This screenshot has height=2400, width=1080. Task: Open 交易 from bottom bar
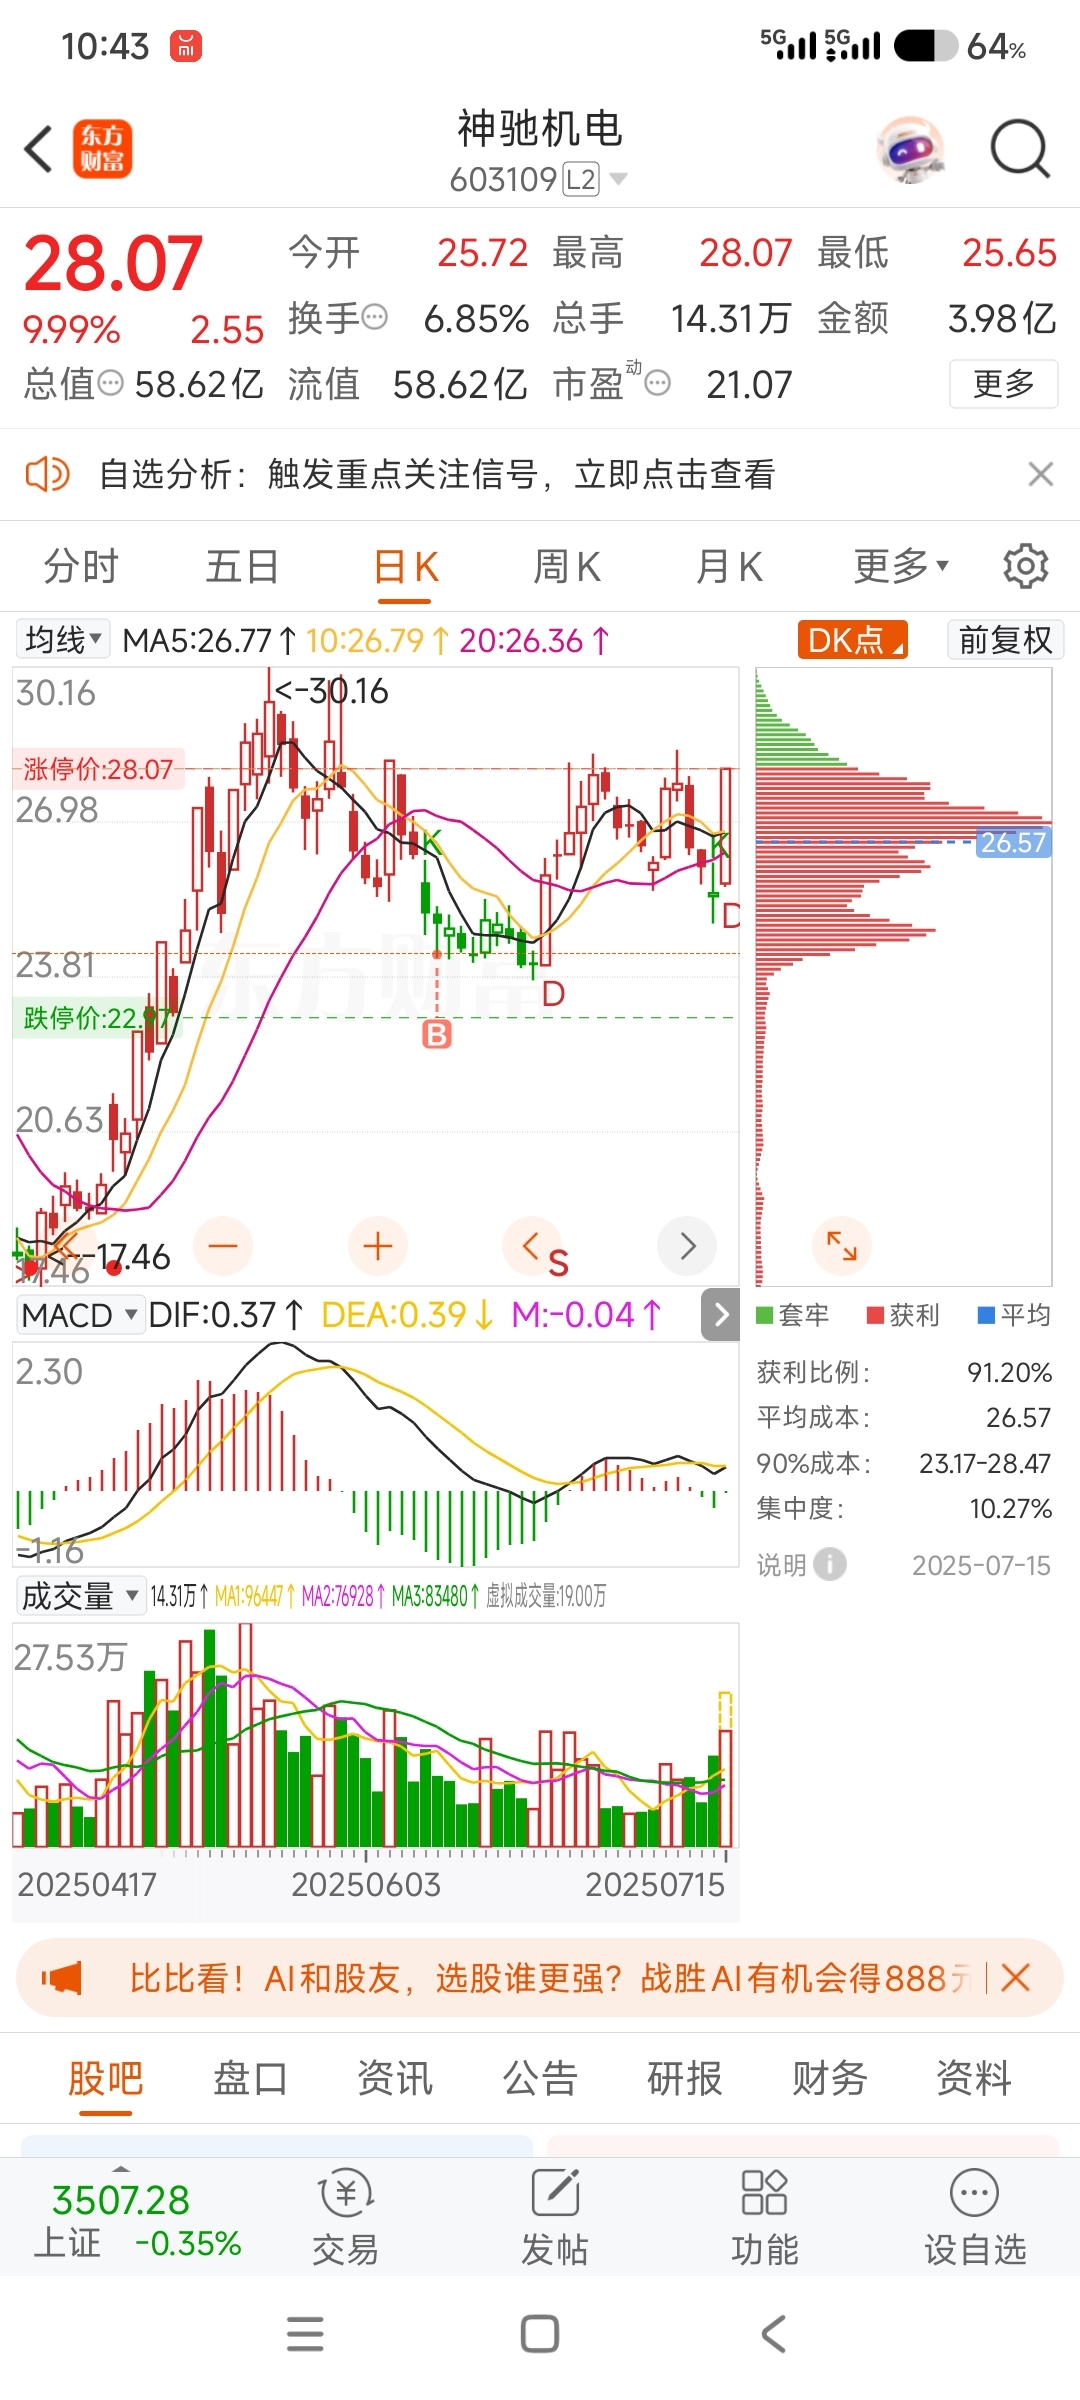point(345,2219)
